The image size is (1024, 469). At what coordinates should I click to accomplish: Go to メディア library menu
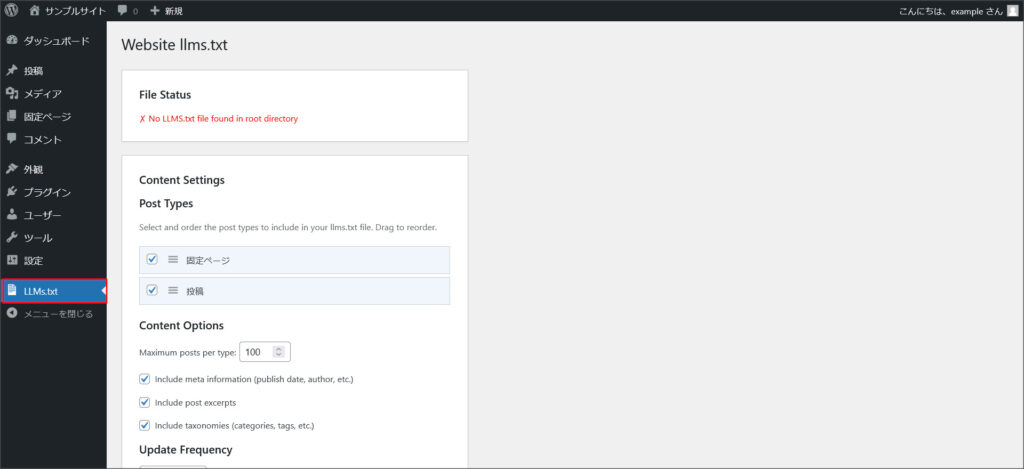(42, 94)
